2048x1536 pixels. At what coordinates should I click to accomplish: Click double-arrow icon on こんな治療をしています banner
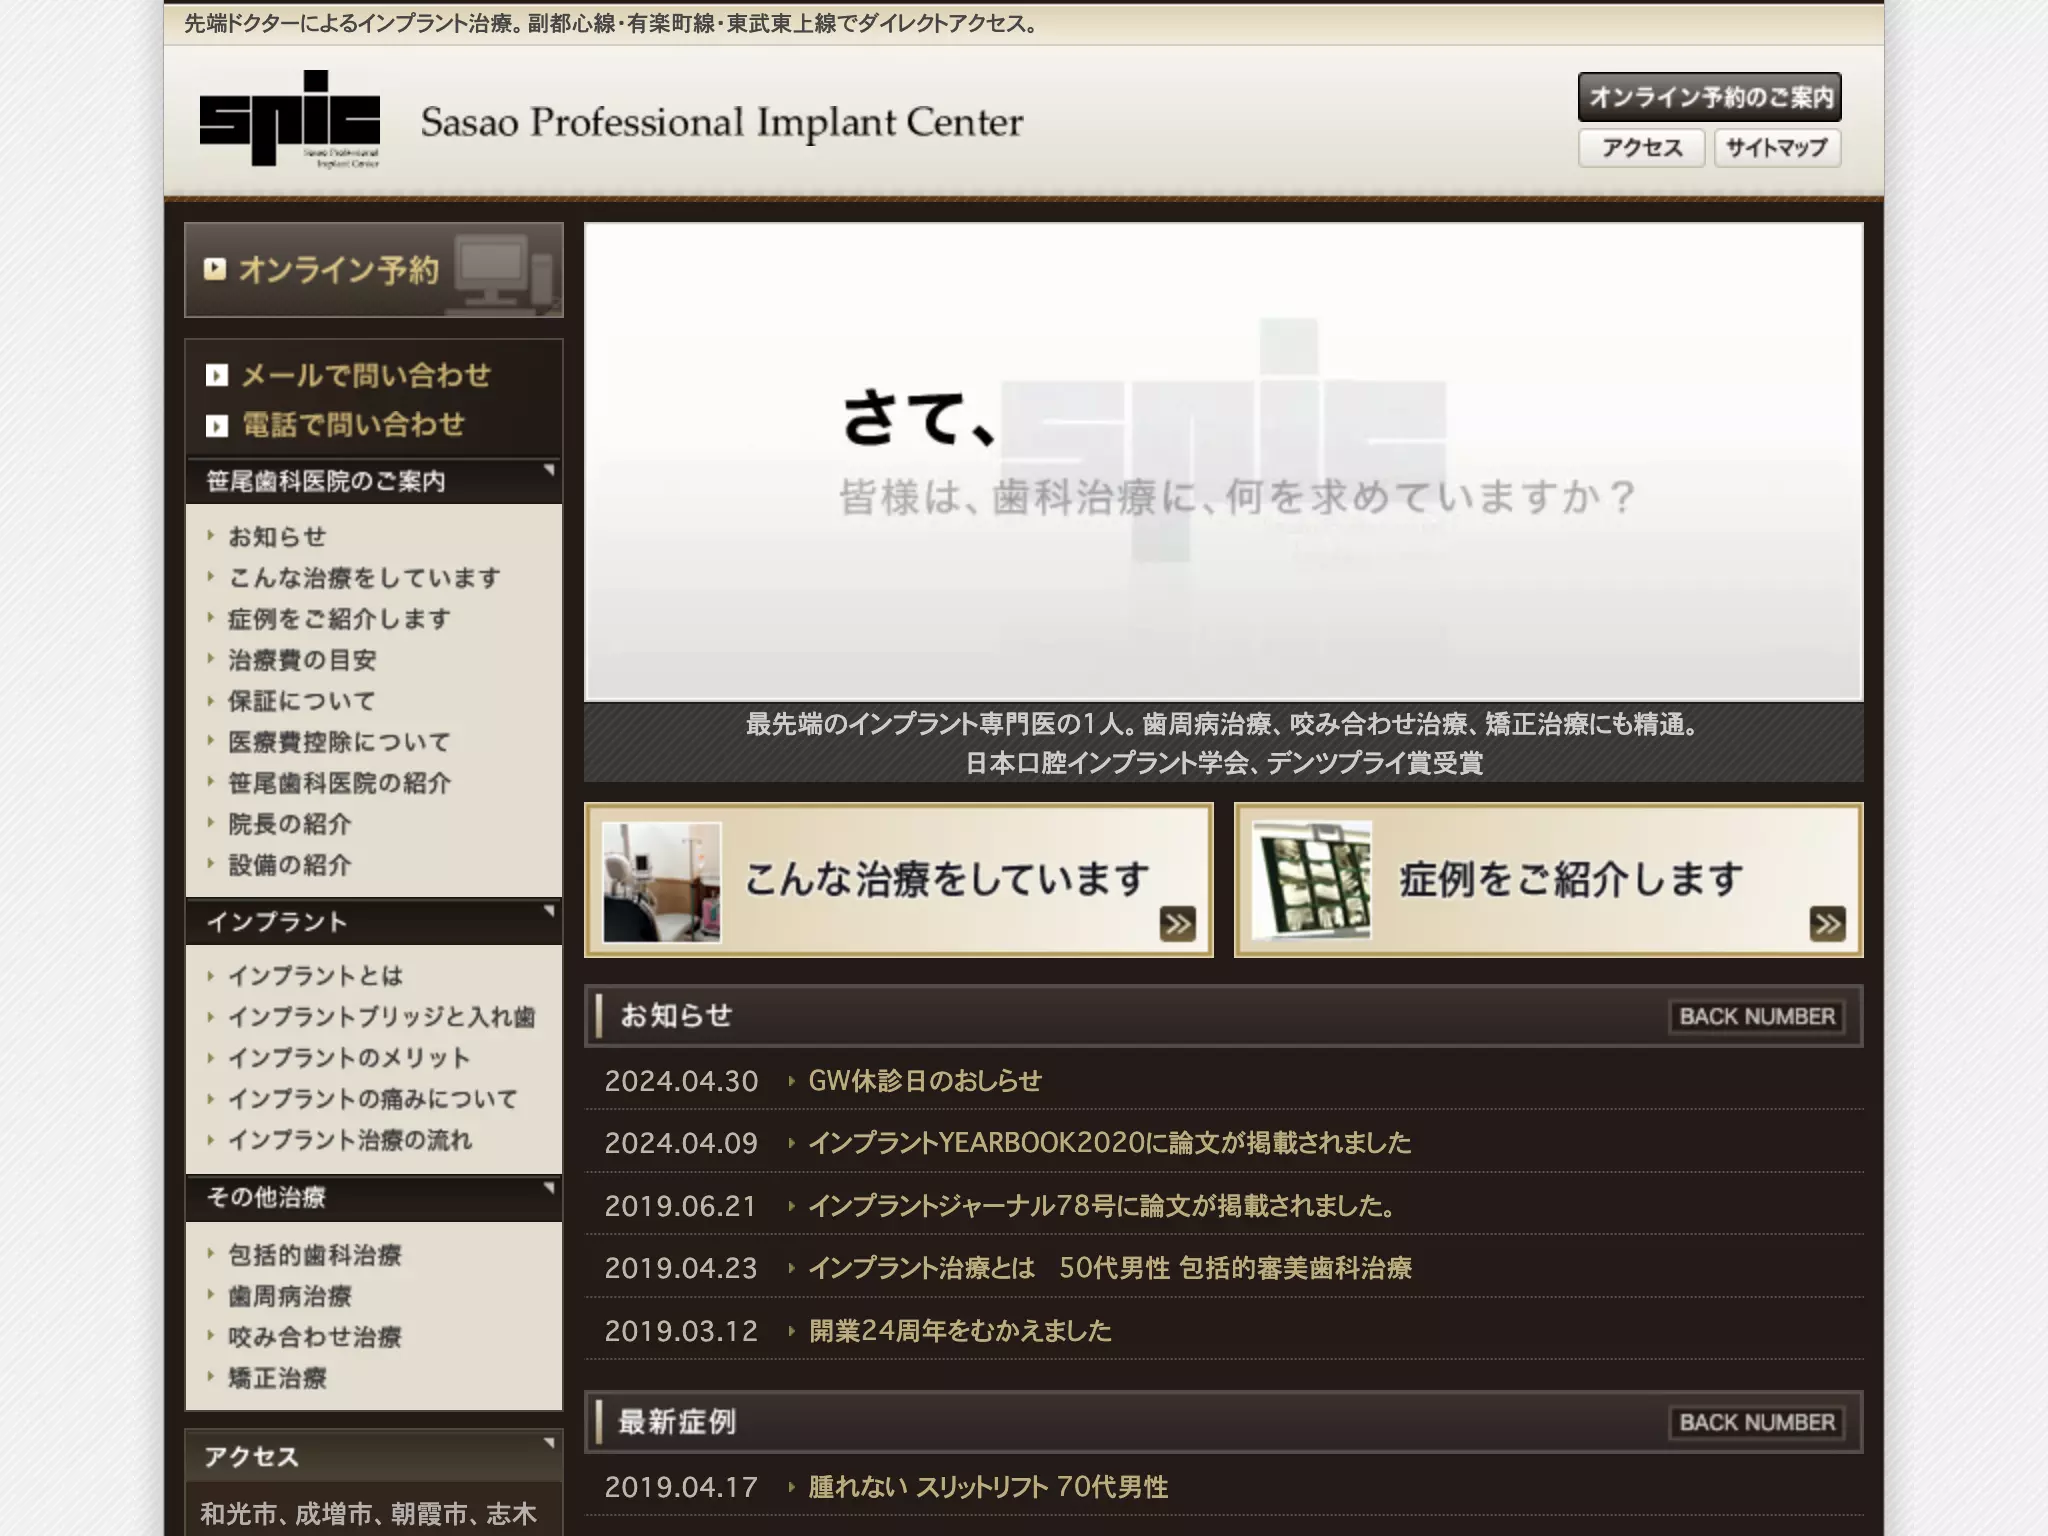coord(1177,923)
